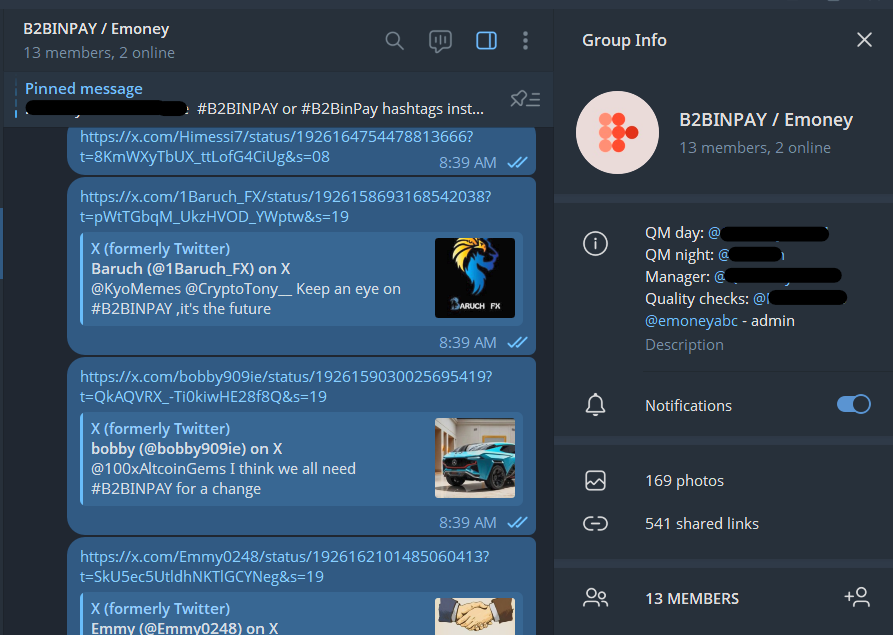Open 541 shared links

(702, 523)
